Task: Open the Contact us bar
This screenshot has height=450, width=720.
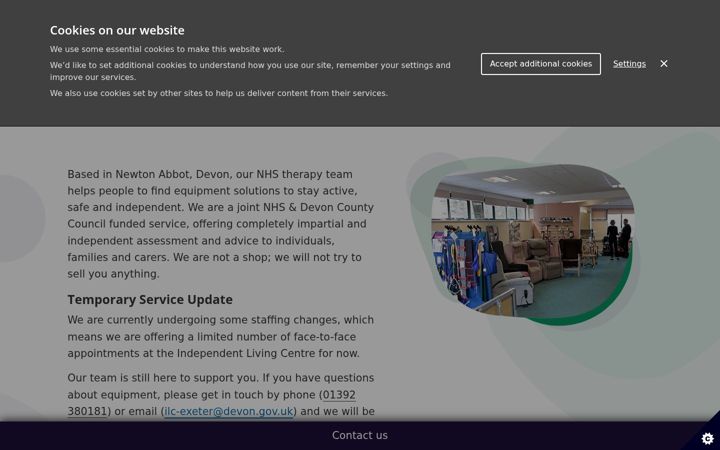Action: point(360,435)
